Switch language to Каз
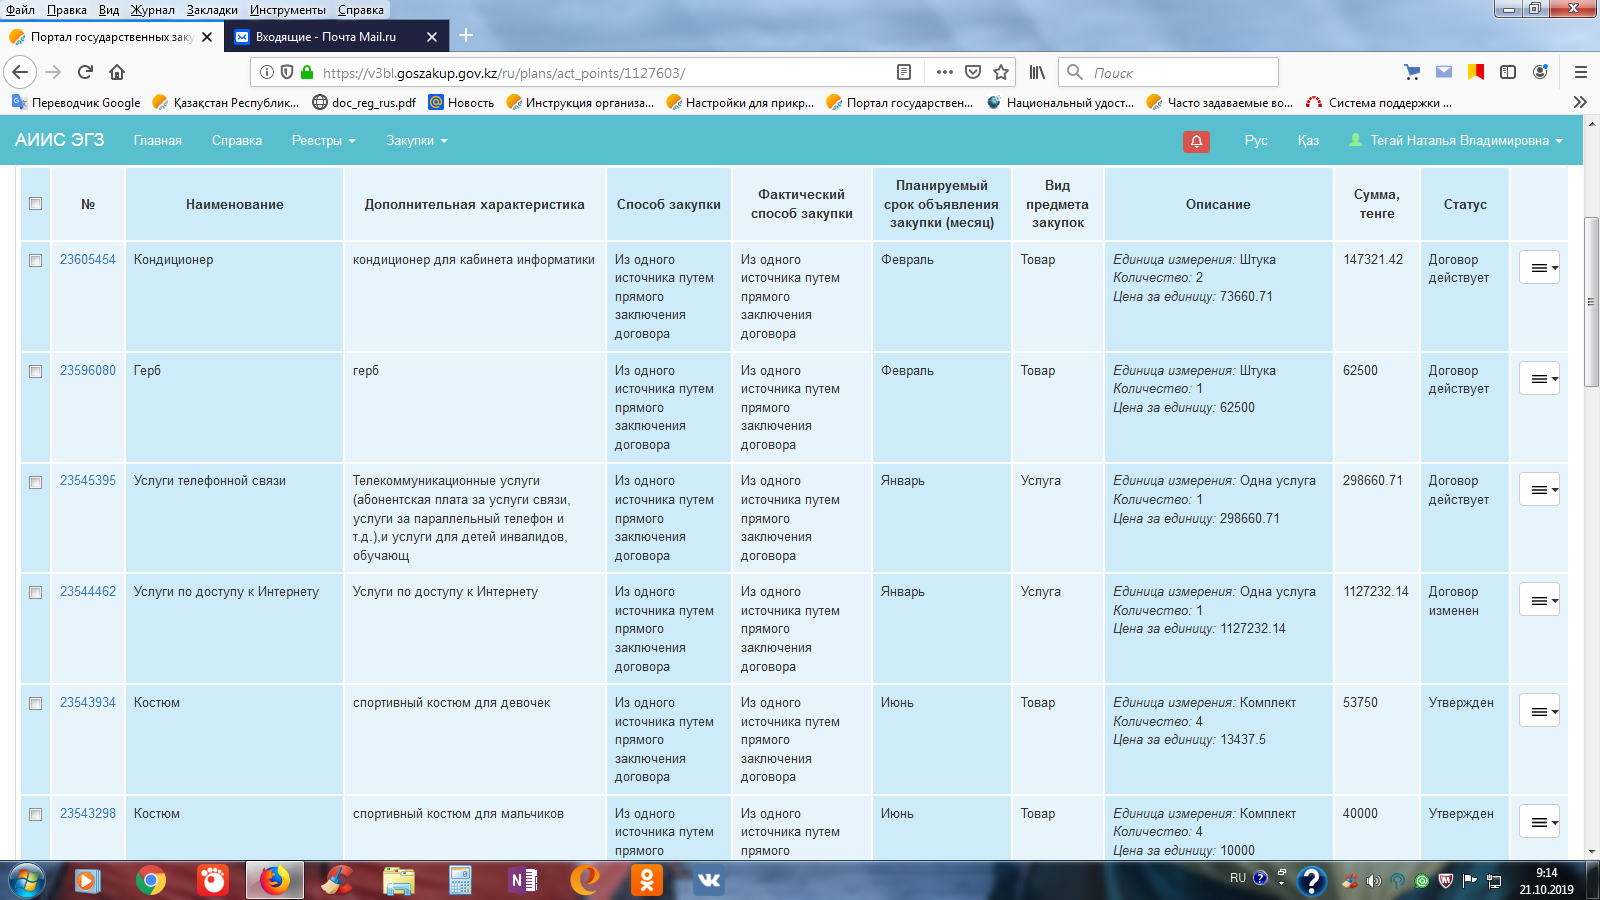The height and width of the screenshot is (900, 1600). coord(1308,141)
